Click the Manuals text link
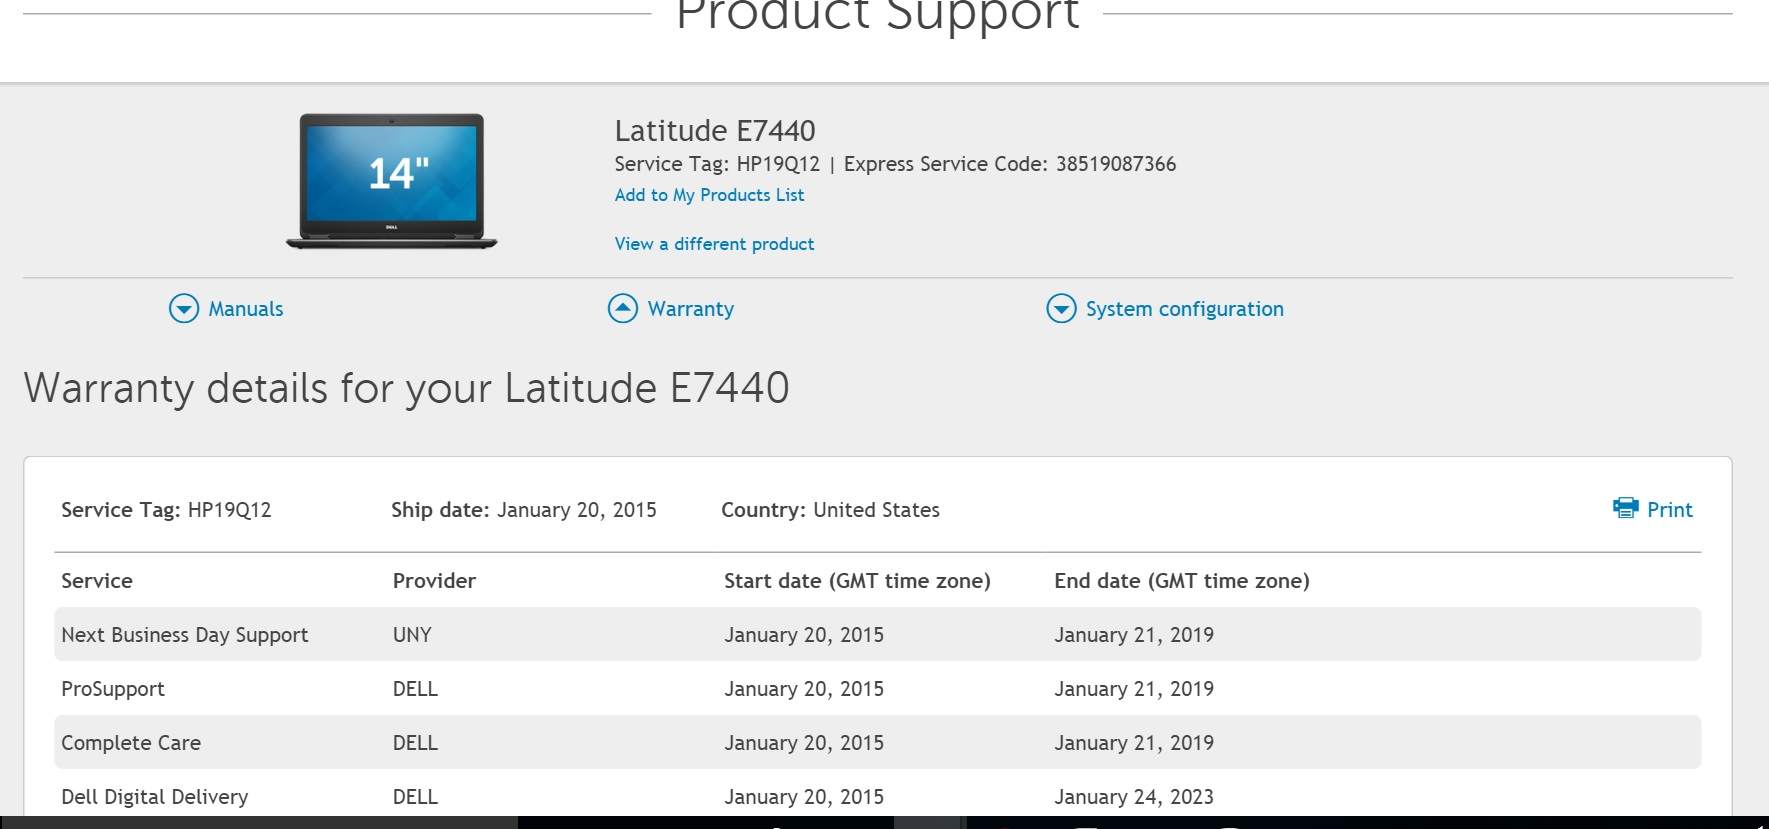This screenshot has width=1769, height=829. pos(245,309)
